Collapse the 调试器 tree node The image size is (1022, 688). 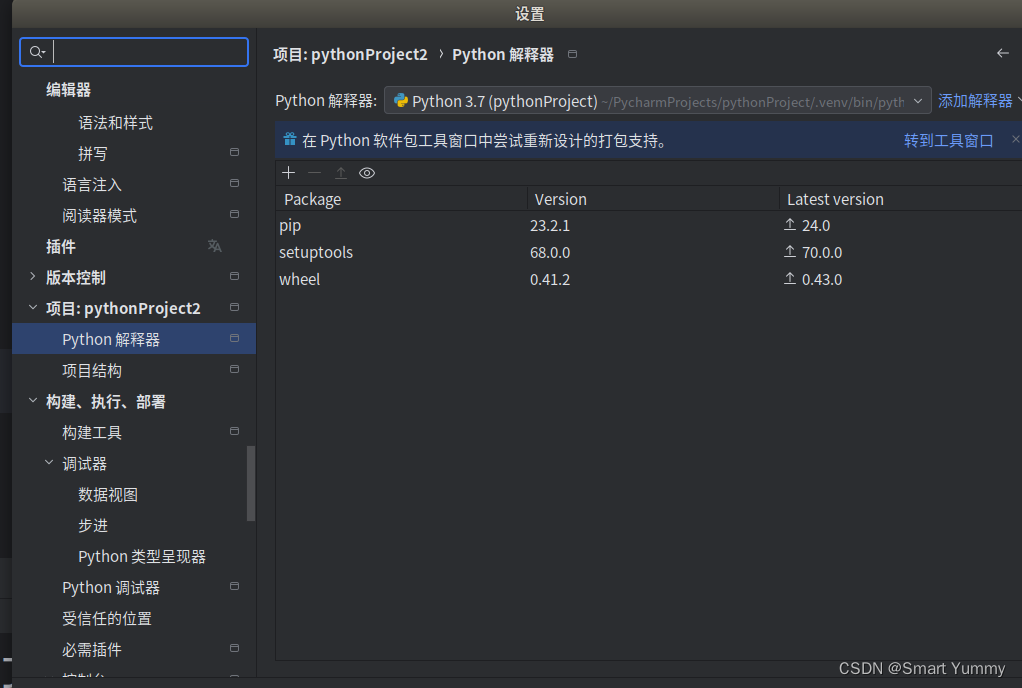(x=48, y=463)
